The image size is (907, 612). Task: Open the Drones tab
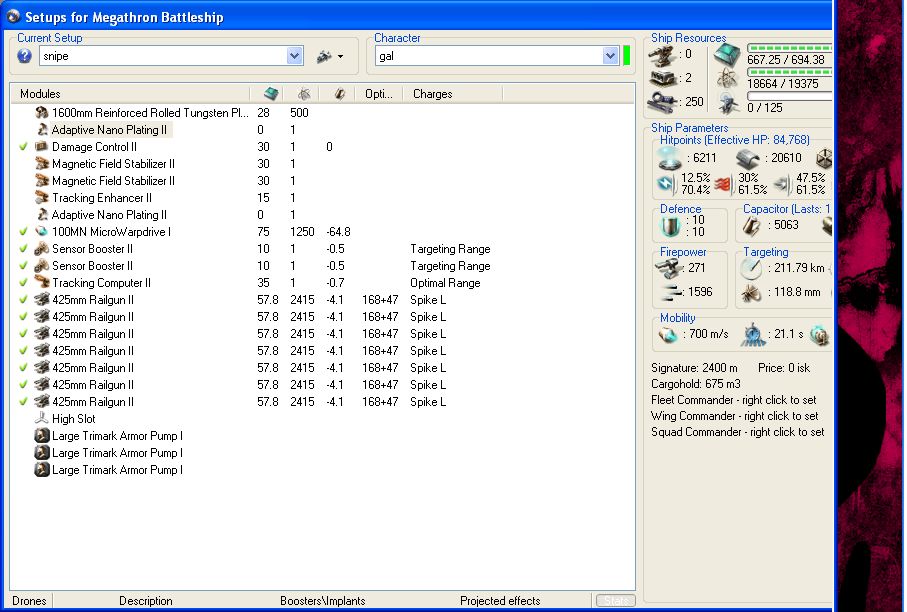coord(29,601)
